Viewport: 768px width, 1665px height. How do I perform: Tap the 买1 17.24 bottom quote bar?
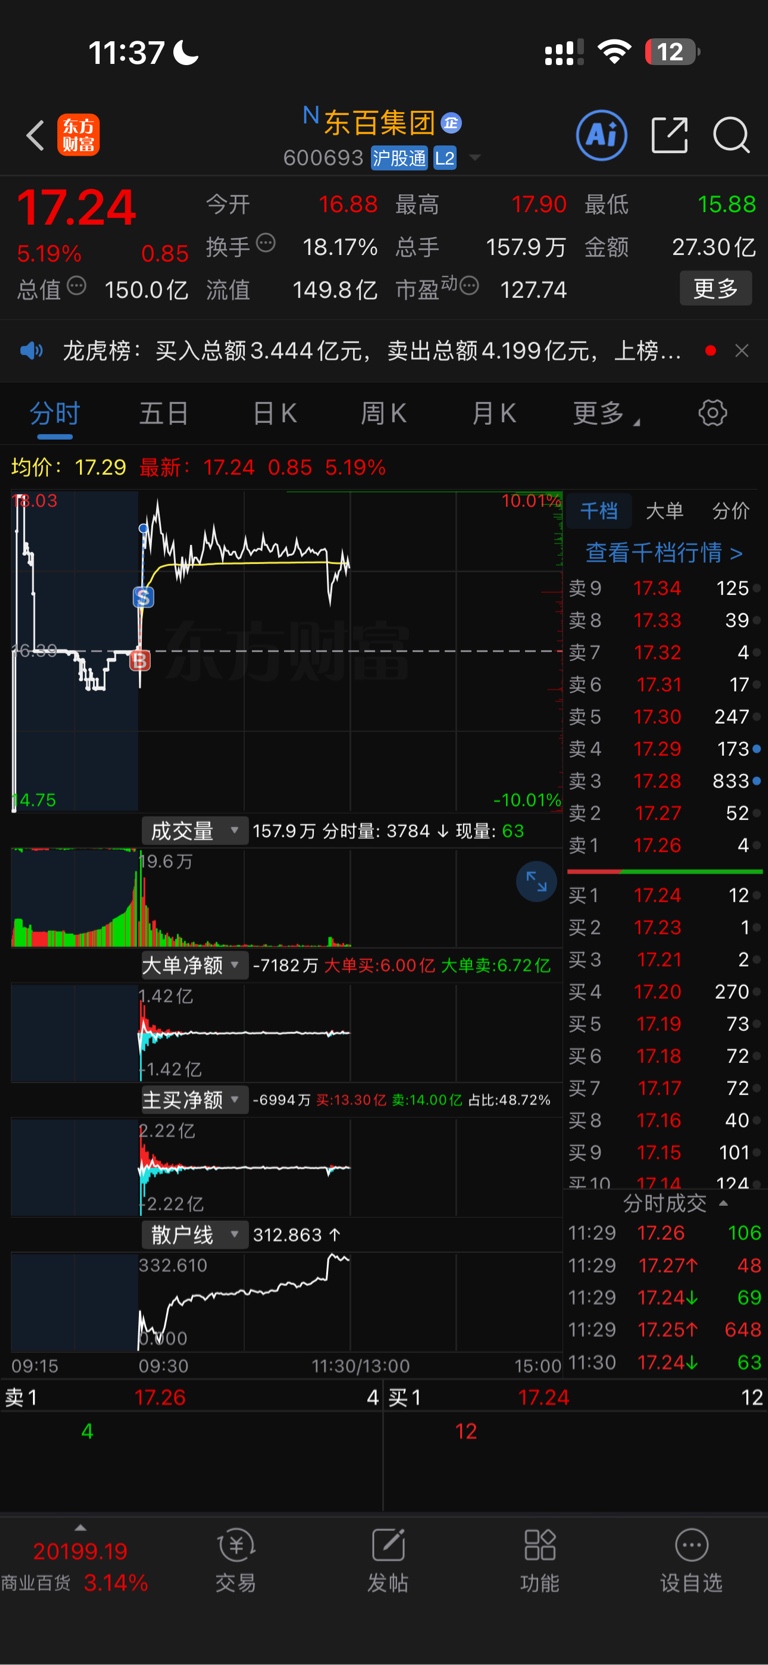pos(576,1398)
